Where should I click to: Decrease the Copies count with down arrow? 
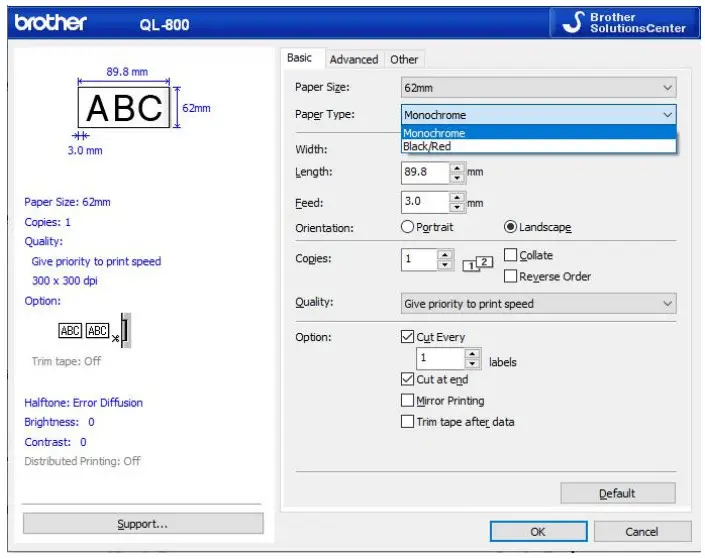445,265
